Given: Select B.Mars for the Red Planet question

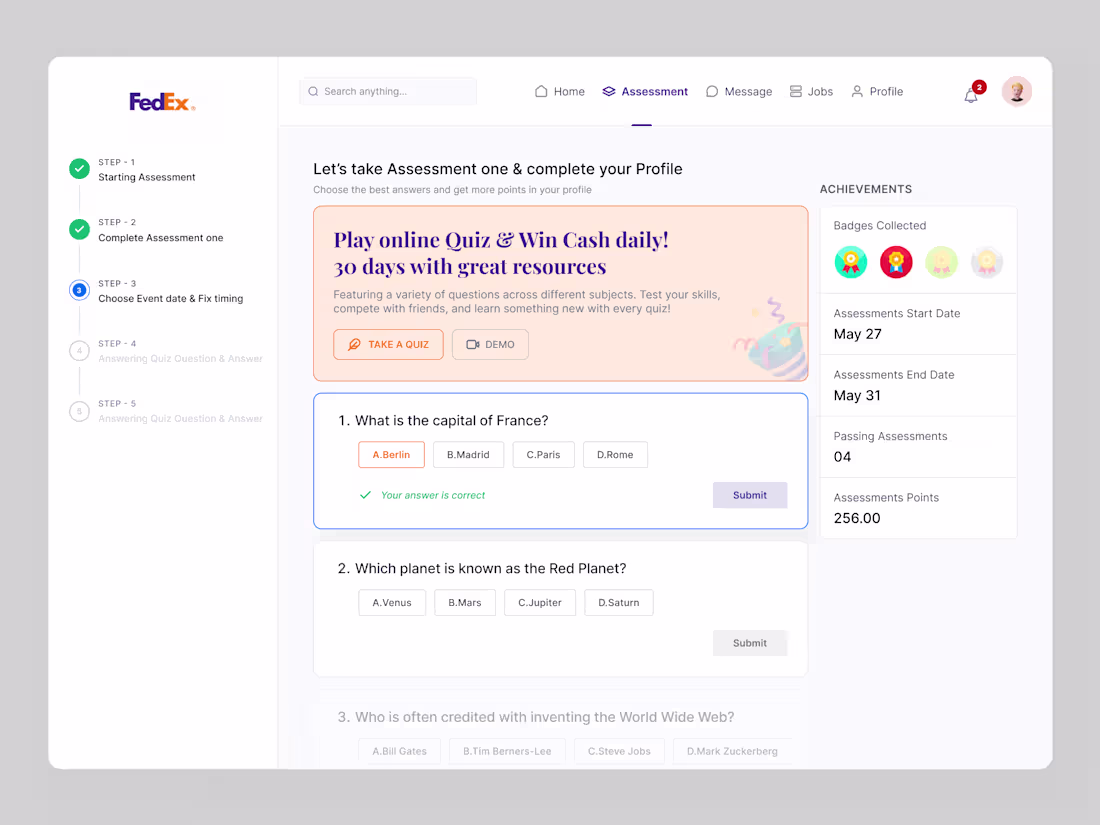Looking at the screenshot, I should [x=464, y=602].
